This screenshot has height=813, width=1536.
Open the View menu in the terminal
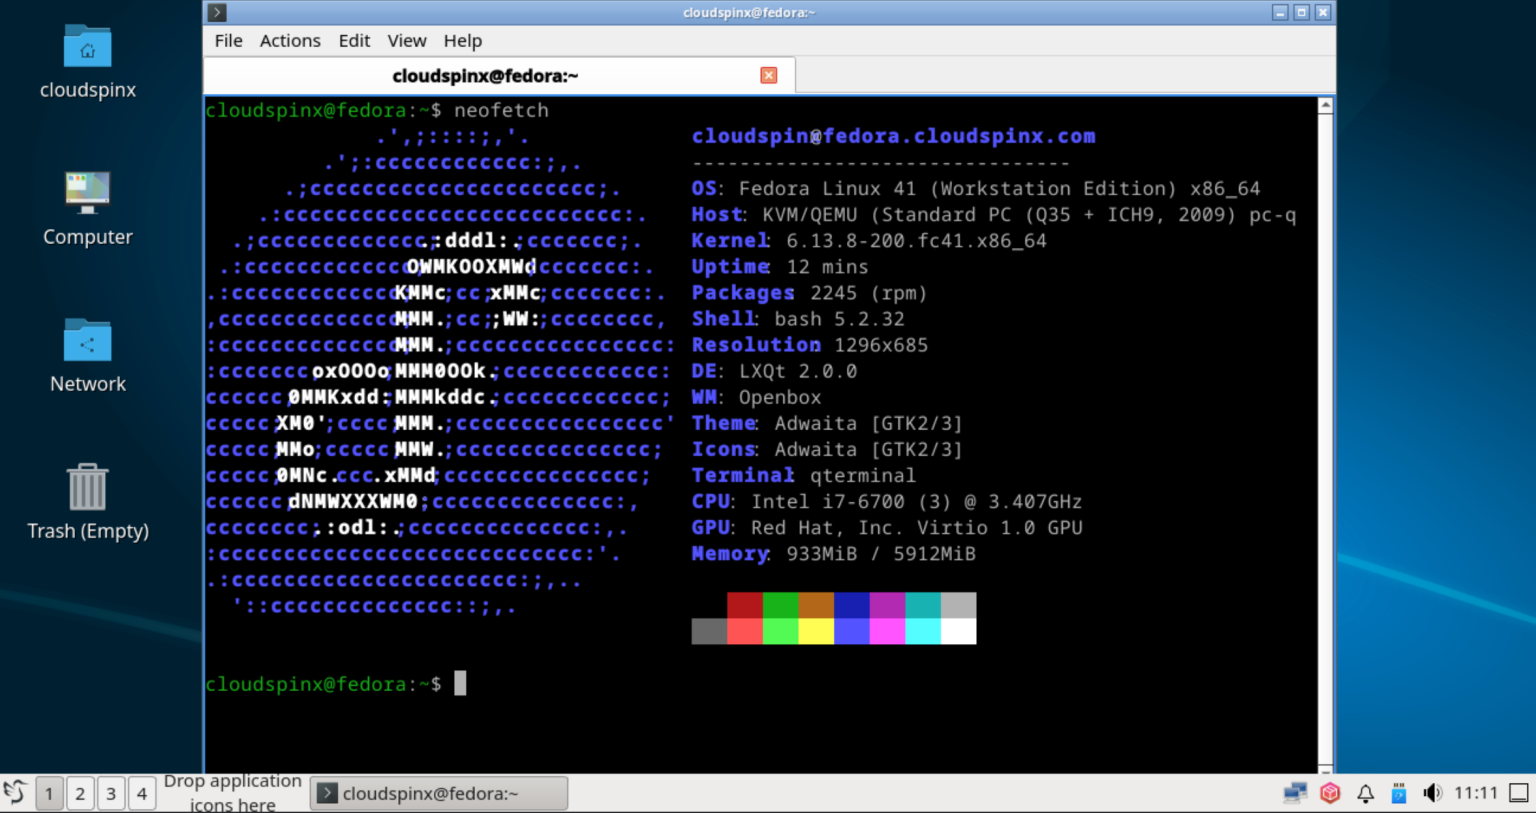click(407, 41)
